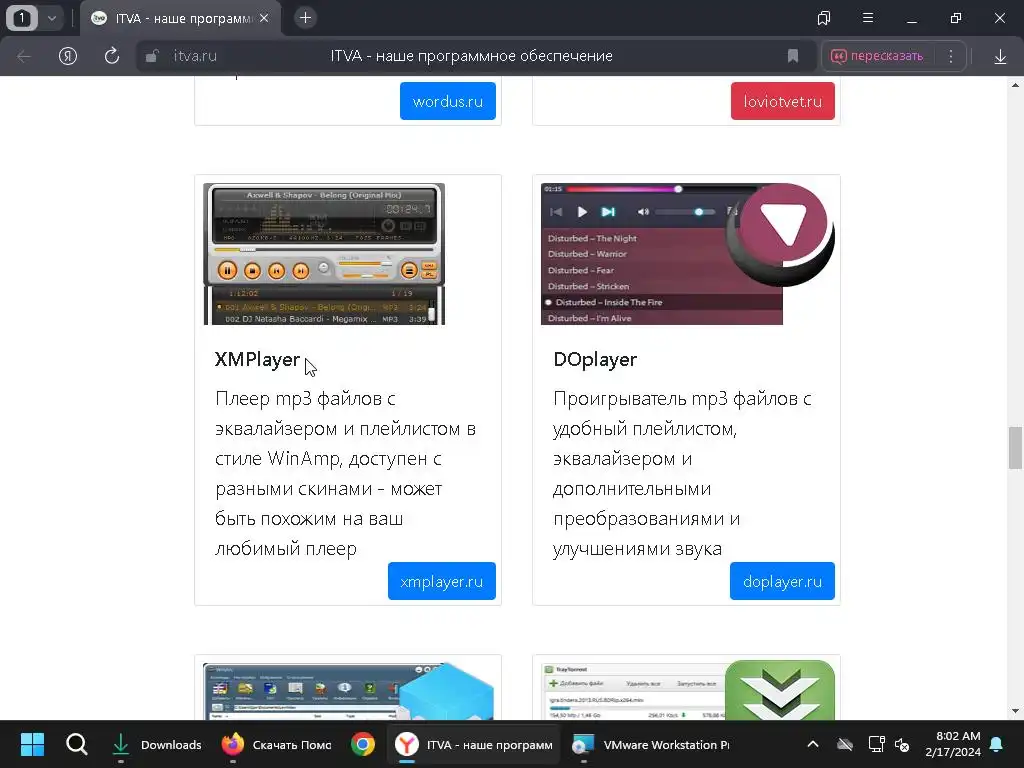
Task: Click the DOplayer screenshot thumbnail
Action: click(x=687, y=254)
